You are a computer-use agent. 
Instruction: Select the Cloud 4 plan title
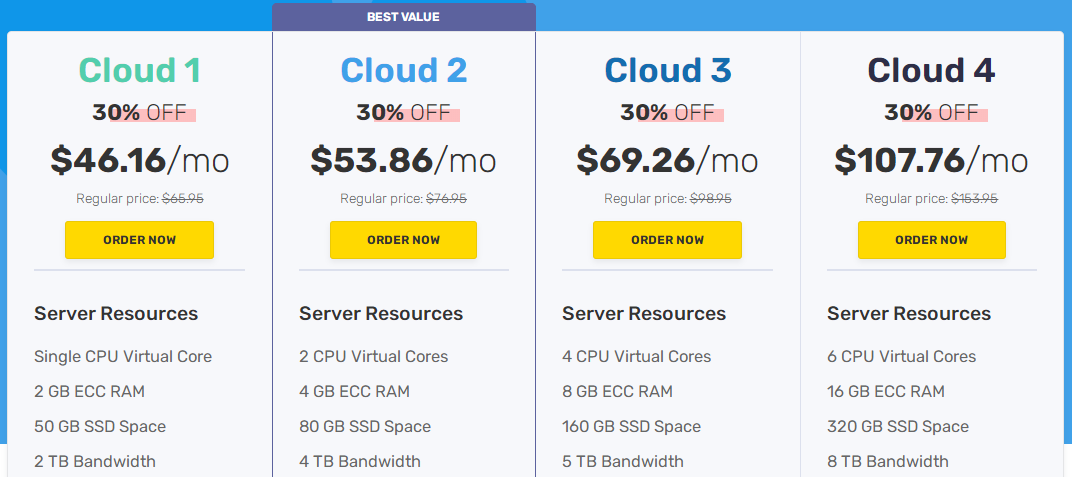point(931,70)
